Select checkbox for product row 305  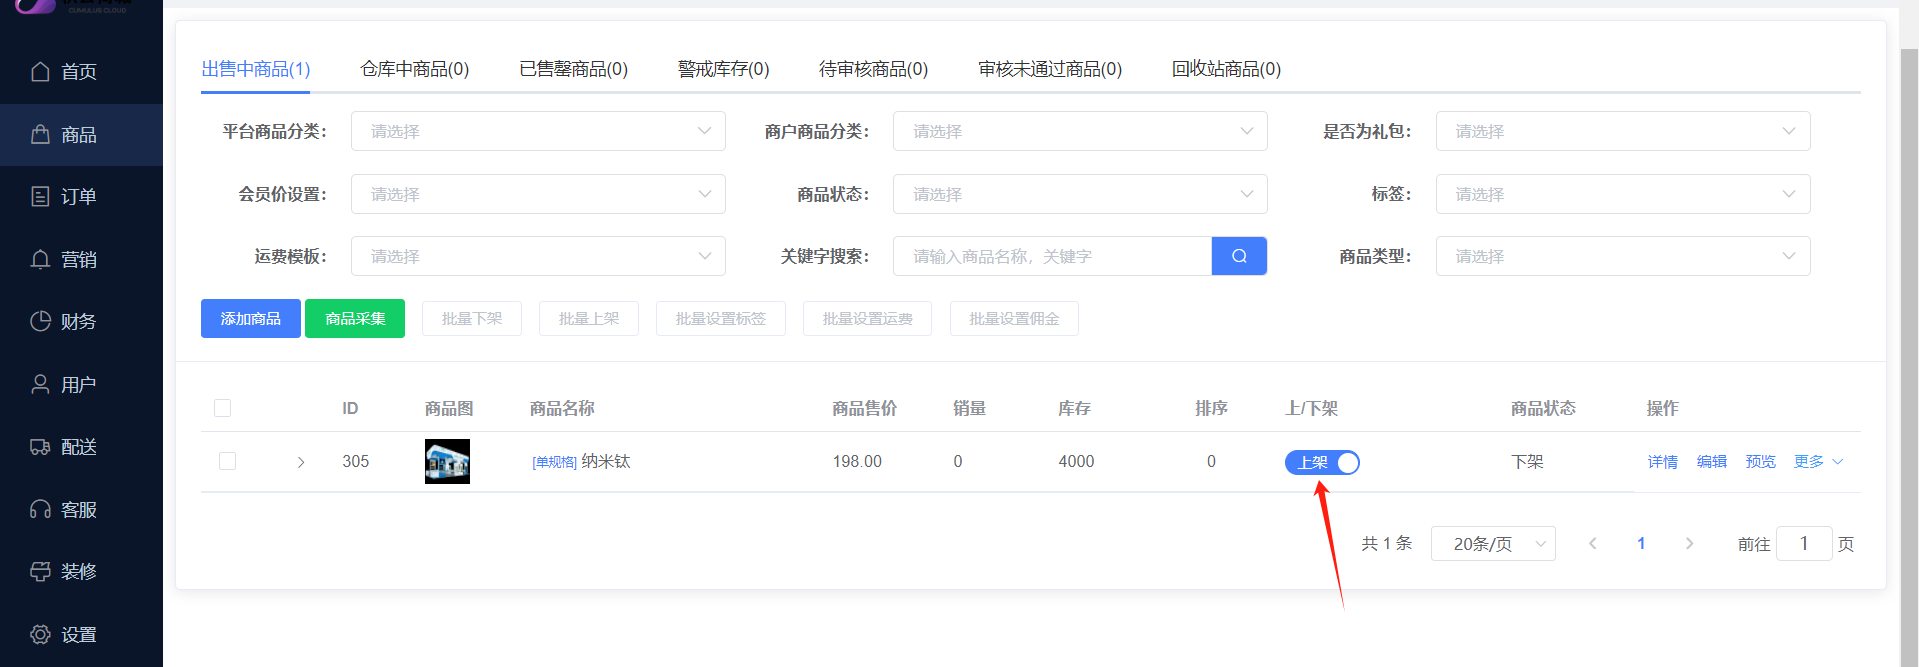point(227,461)
